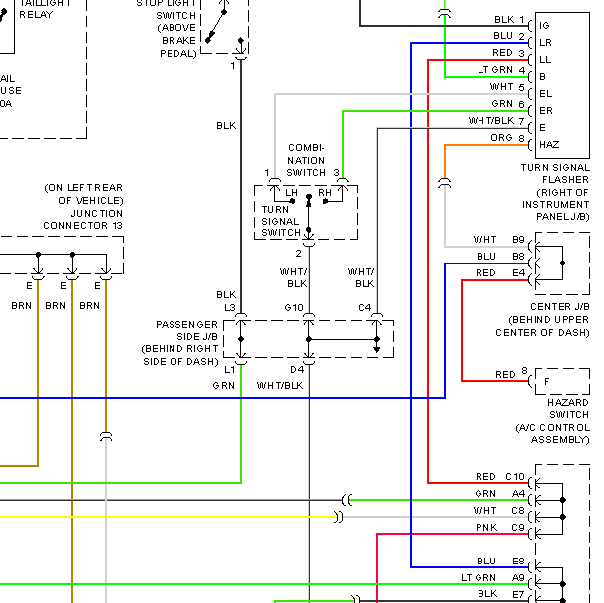The image size is (604, 603).
Task: Click the GRN 6 wire label
Action: [x=508, y=104]
